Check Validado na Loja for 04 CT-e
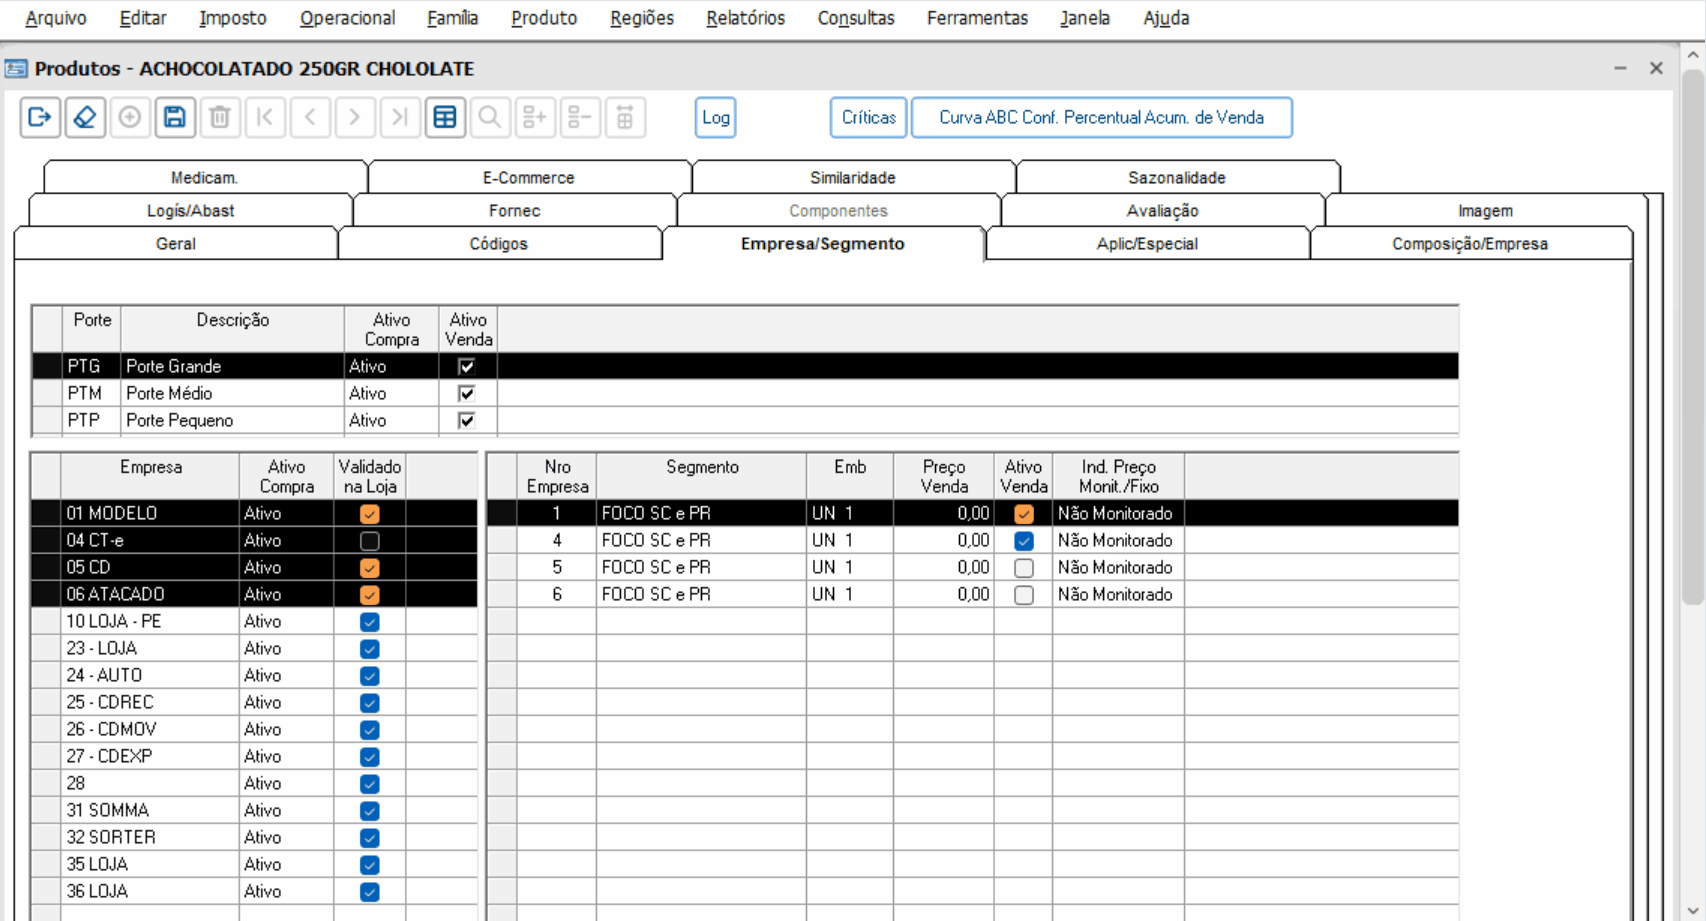1706x921 pixels. (370, 541)
